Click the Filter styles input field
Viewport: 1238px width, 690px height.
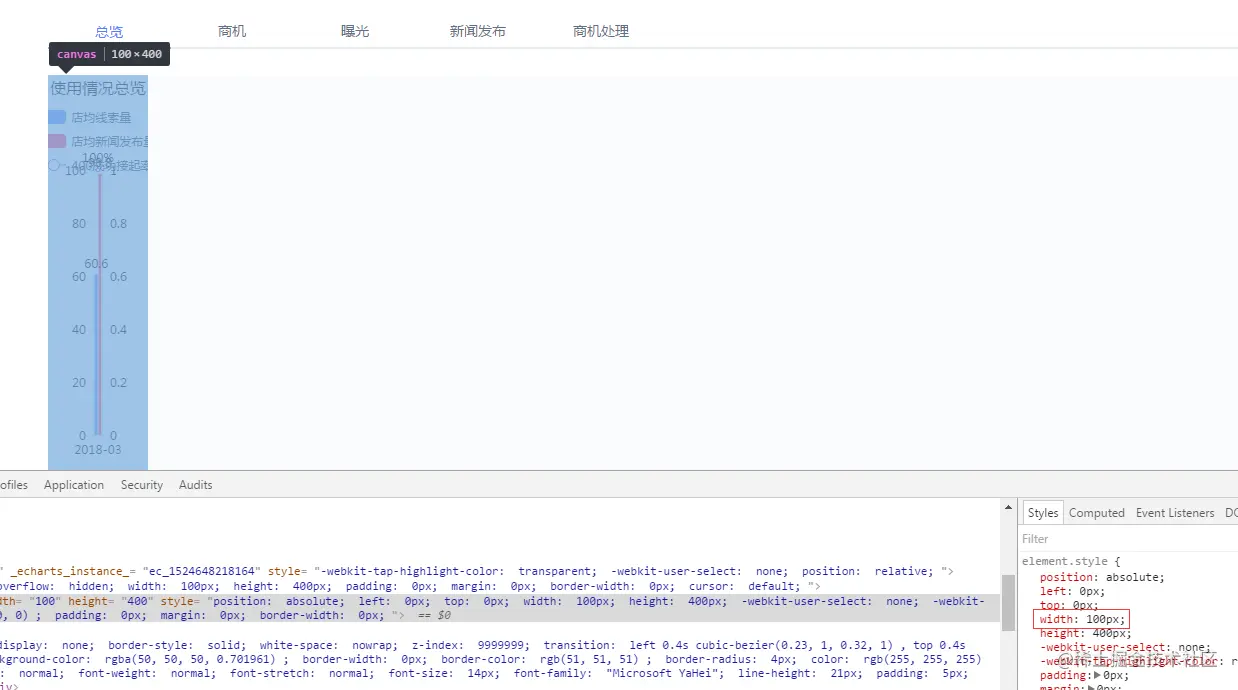point(1128,539)
